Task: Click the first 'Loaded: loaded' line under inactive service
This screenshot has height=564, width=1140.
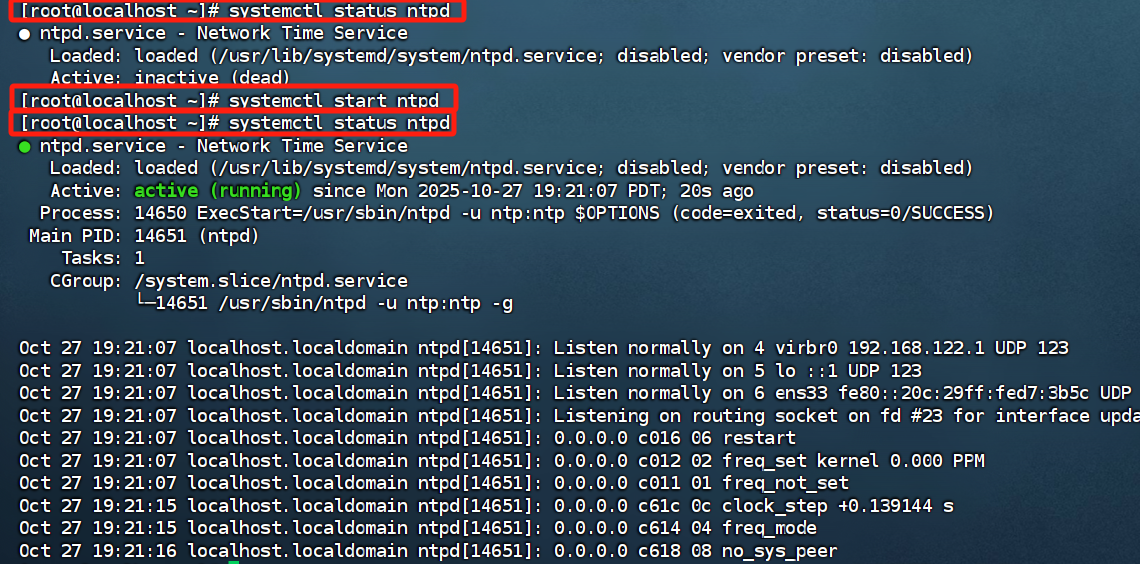Action: [511, 56]
